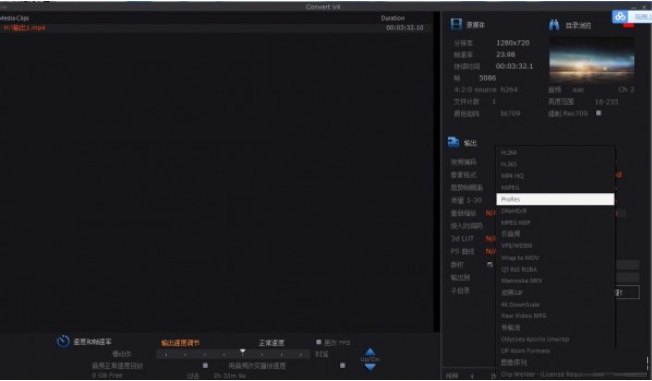Screen dimensions: 652x381
Task: Pick DNxHD/R from the list
Action: (555, 211)
